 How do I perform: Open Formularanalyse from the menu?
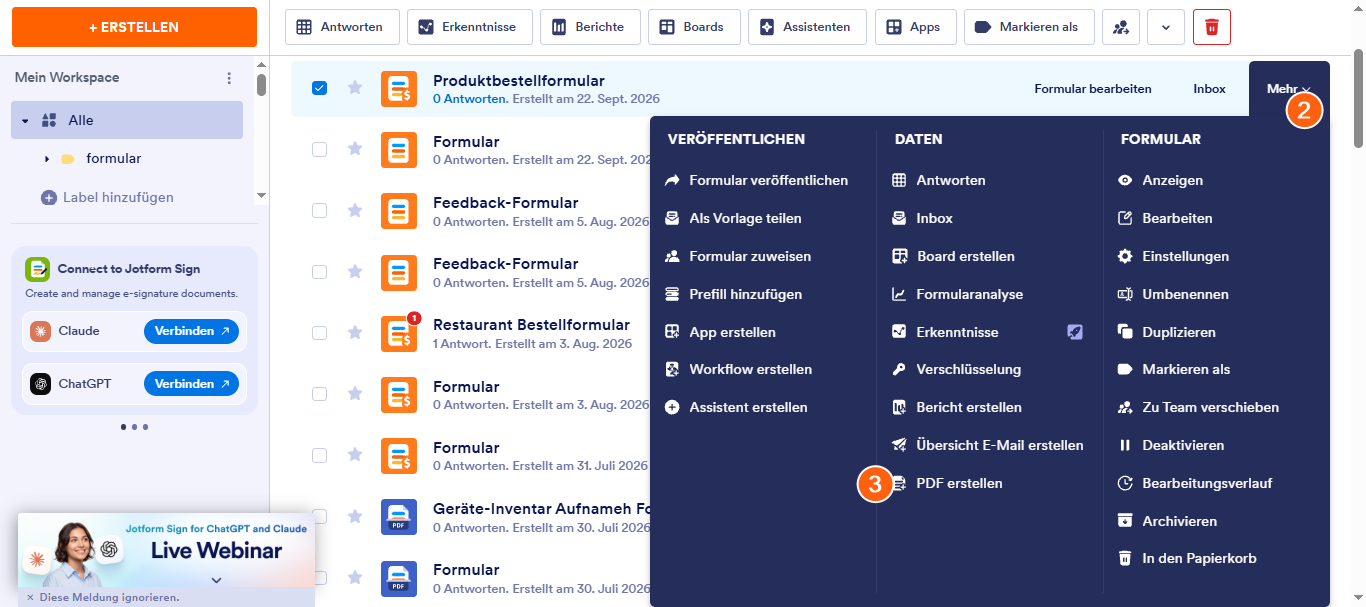point(957,294)
